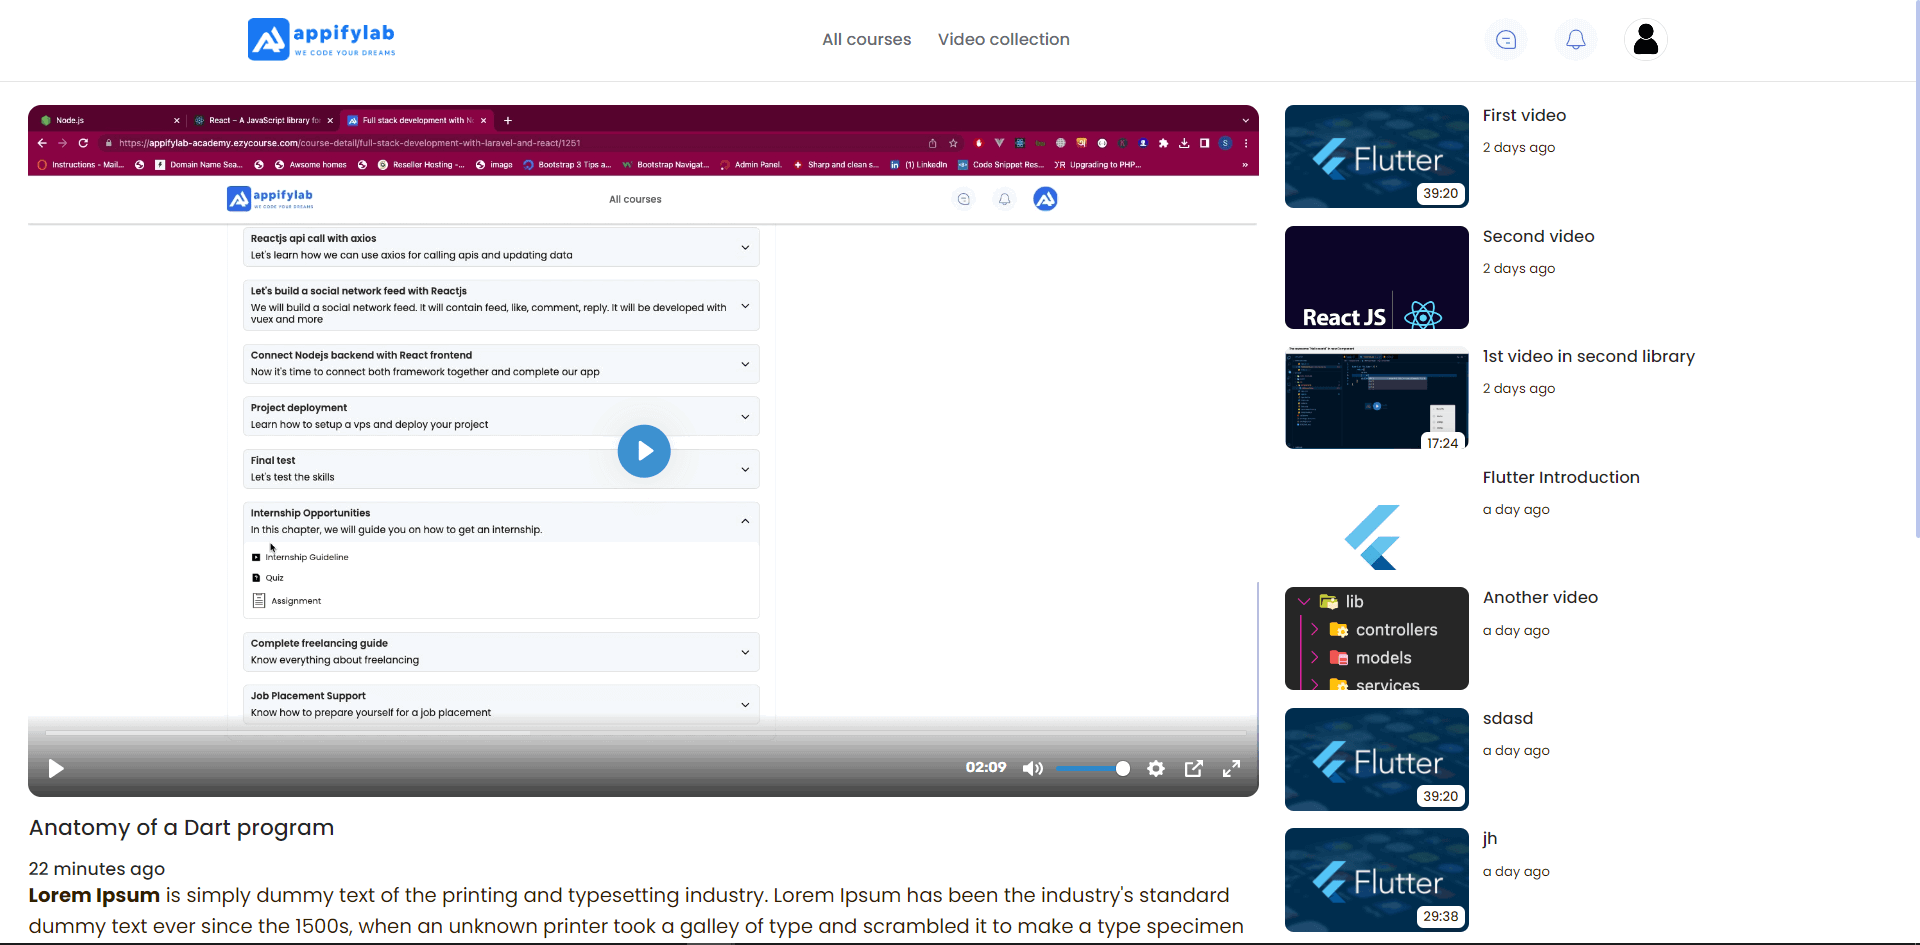Enter fullscreen mode on the video

[1231, 768]
